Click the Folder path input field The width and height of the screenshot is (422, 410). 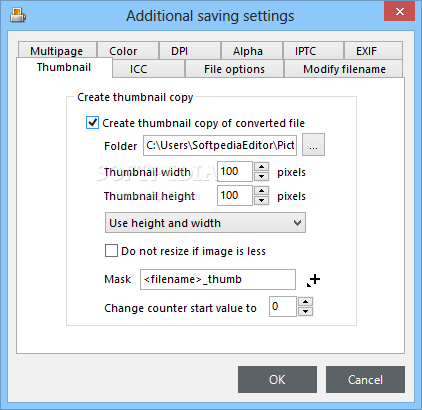tap(220, 145)
